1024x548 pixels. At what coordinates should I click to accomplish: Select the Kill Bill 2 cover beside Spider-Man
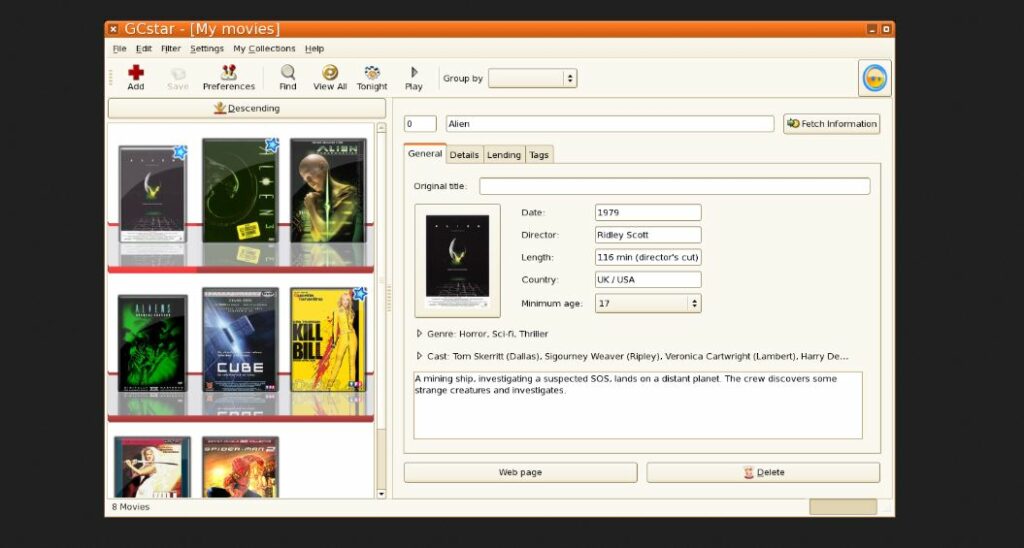click(x=152, y=467)
